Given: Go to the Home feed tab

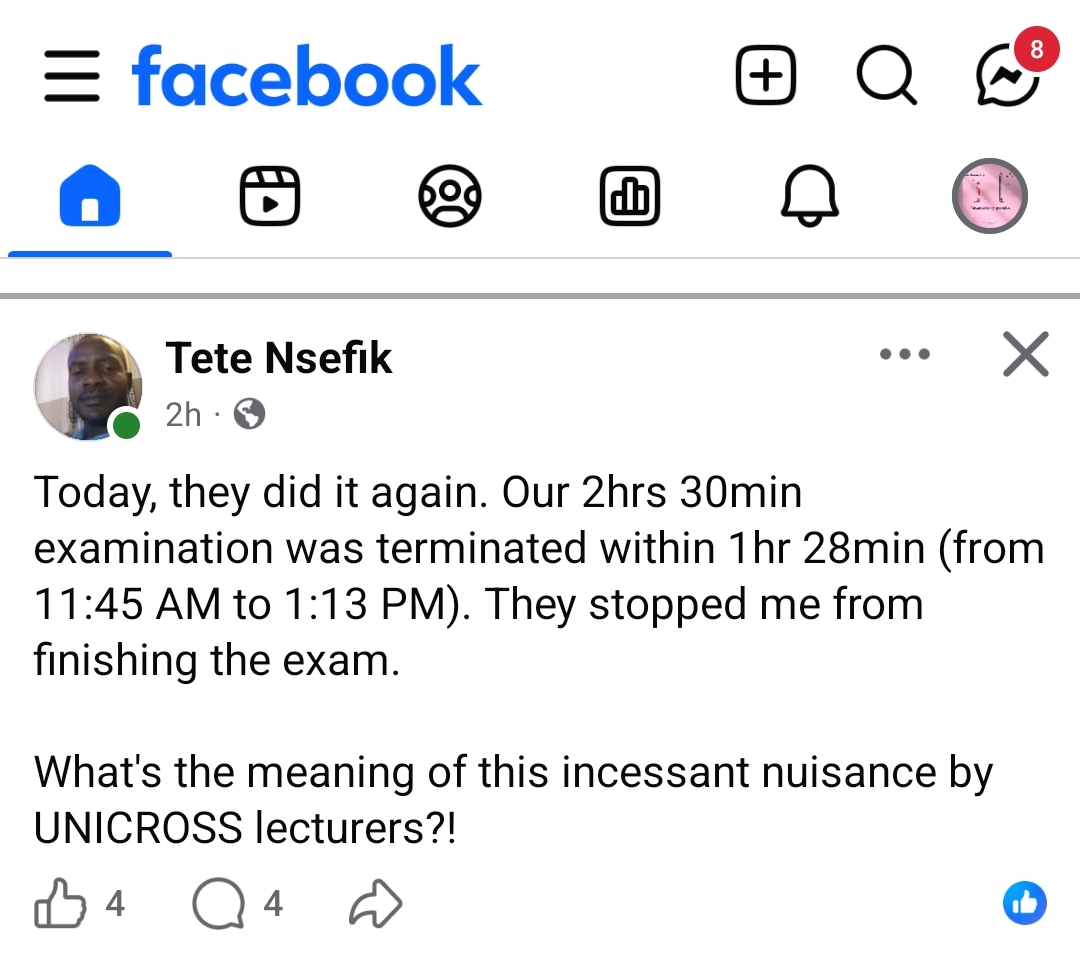Looking at the screenshot, I should [x=90, y=195].
